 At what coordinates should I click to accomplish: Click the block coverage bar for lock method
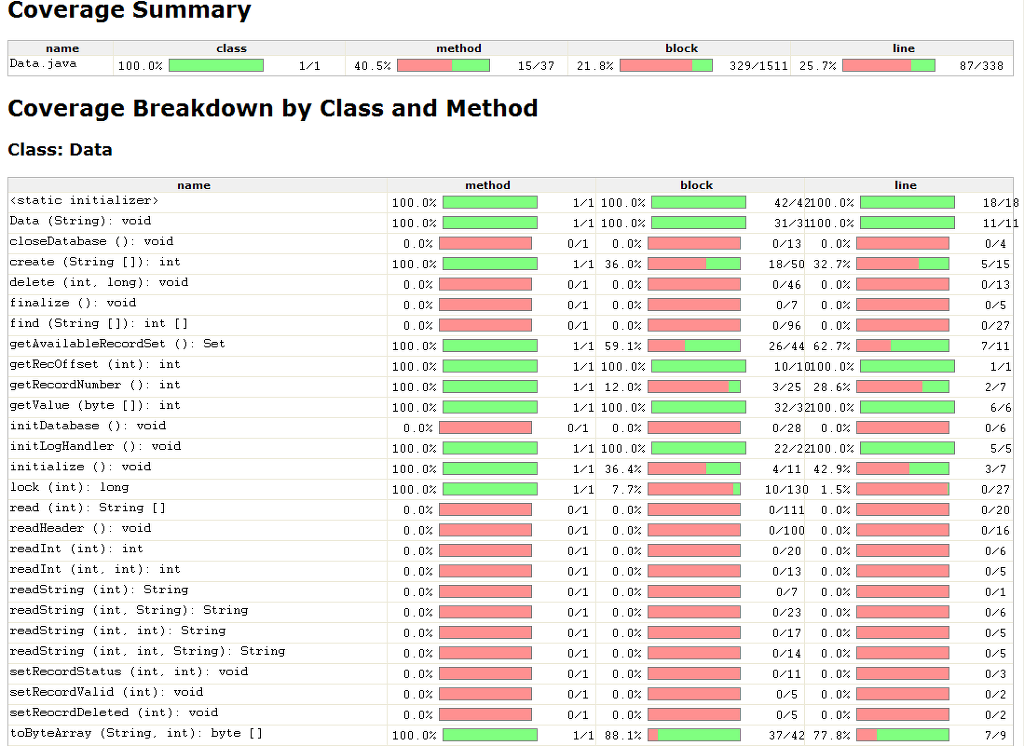point(694,489)
